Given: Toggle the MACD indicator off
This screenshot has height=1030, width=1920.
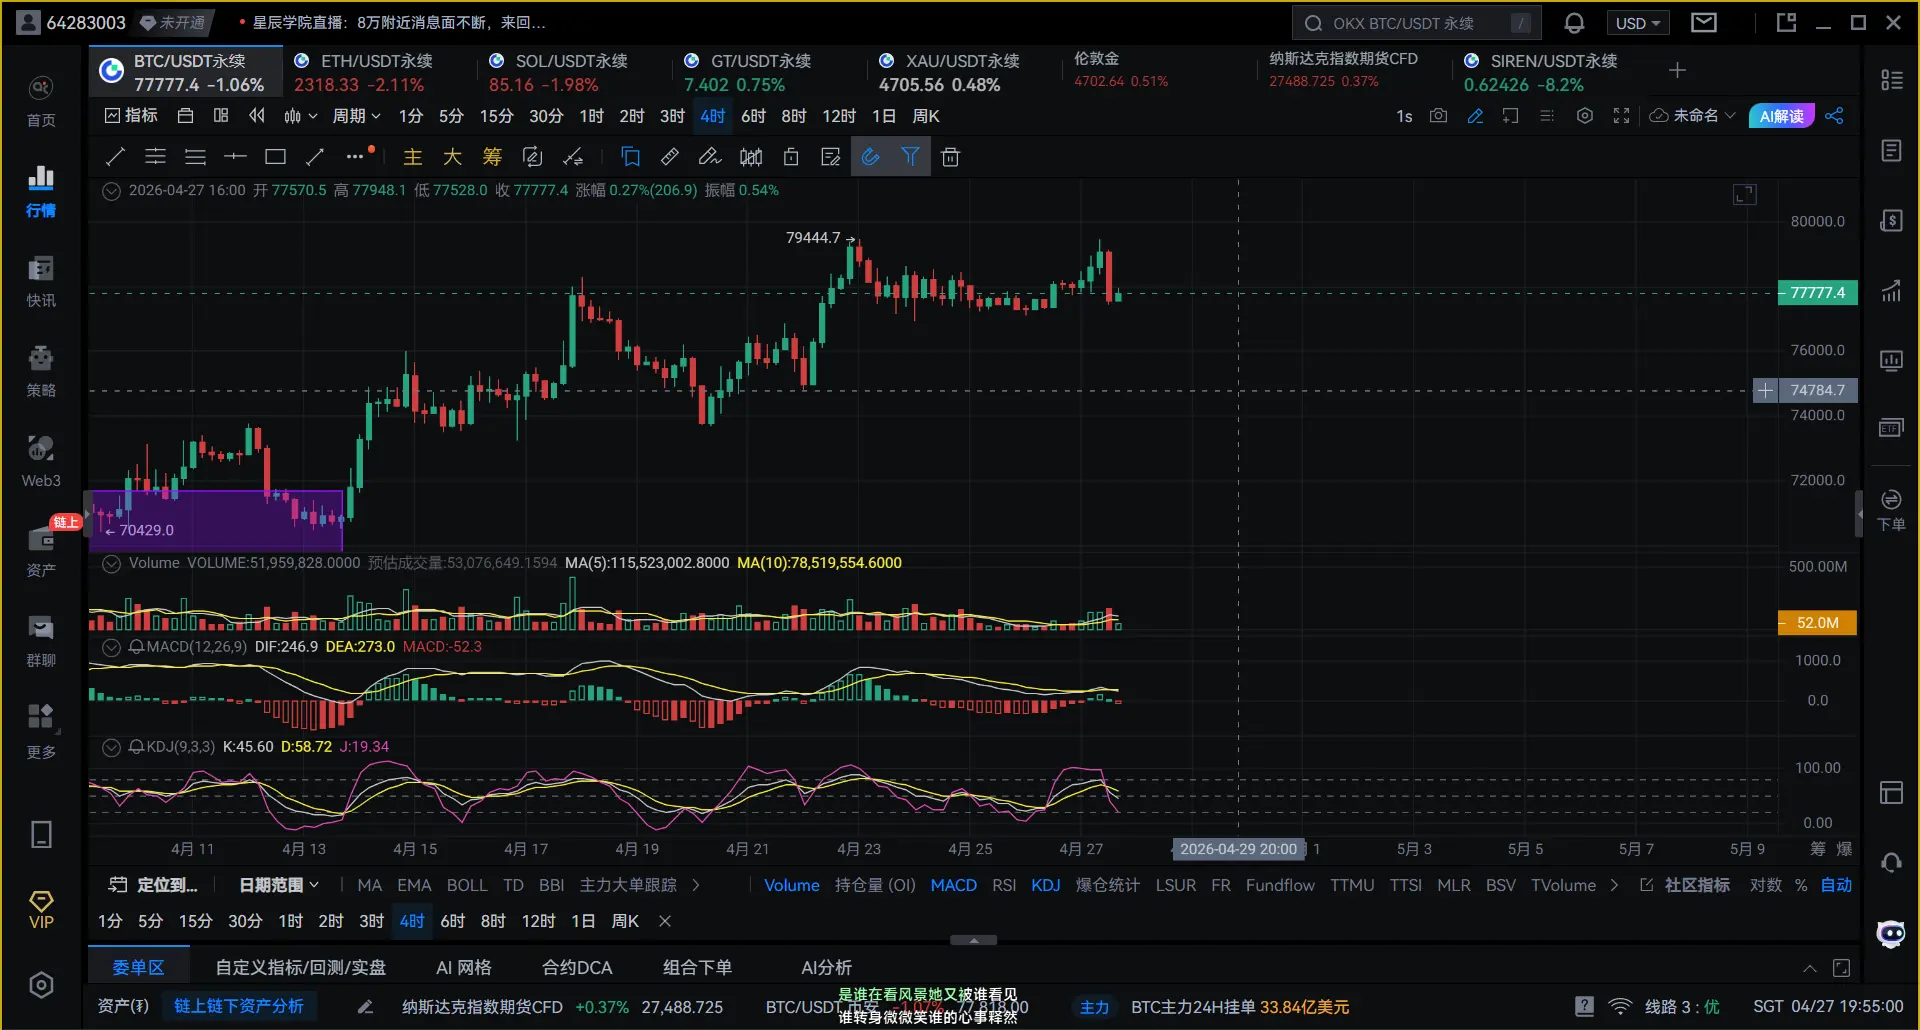Looking at the screenshot, I should click(952, 885).
